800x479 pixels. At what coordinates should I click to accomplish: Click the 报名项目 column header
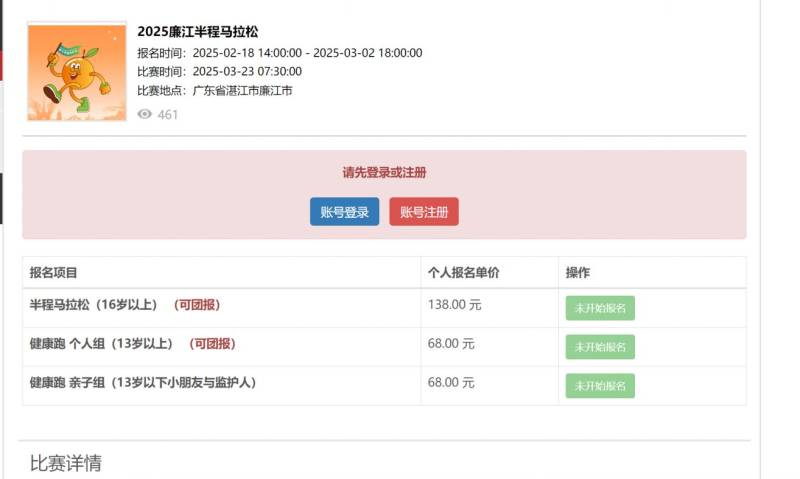pos(54,273)
